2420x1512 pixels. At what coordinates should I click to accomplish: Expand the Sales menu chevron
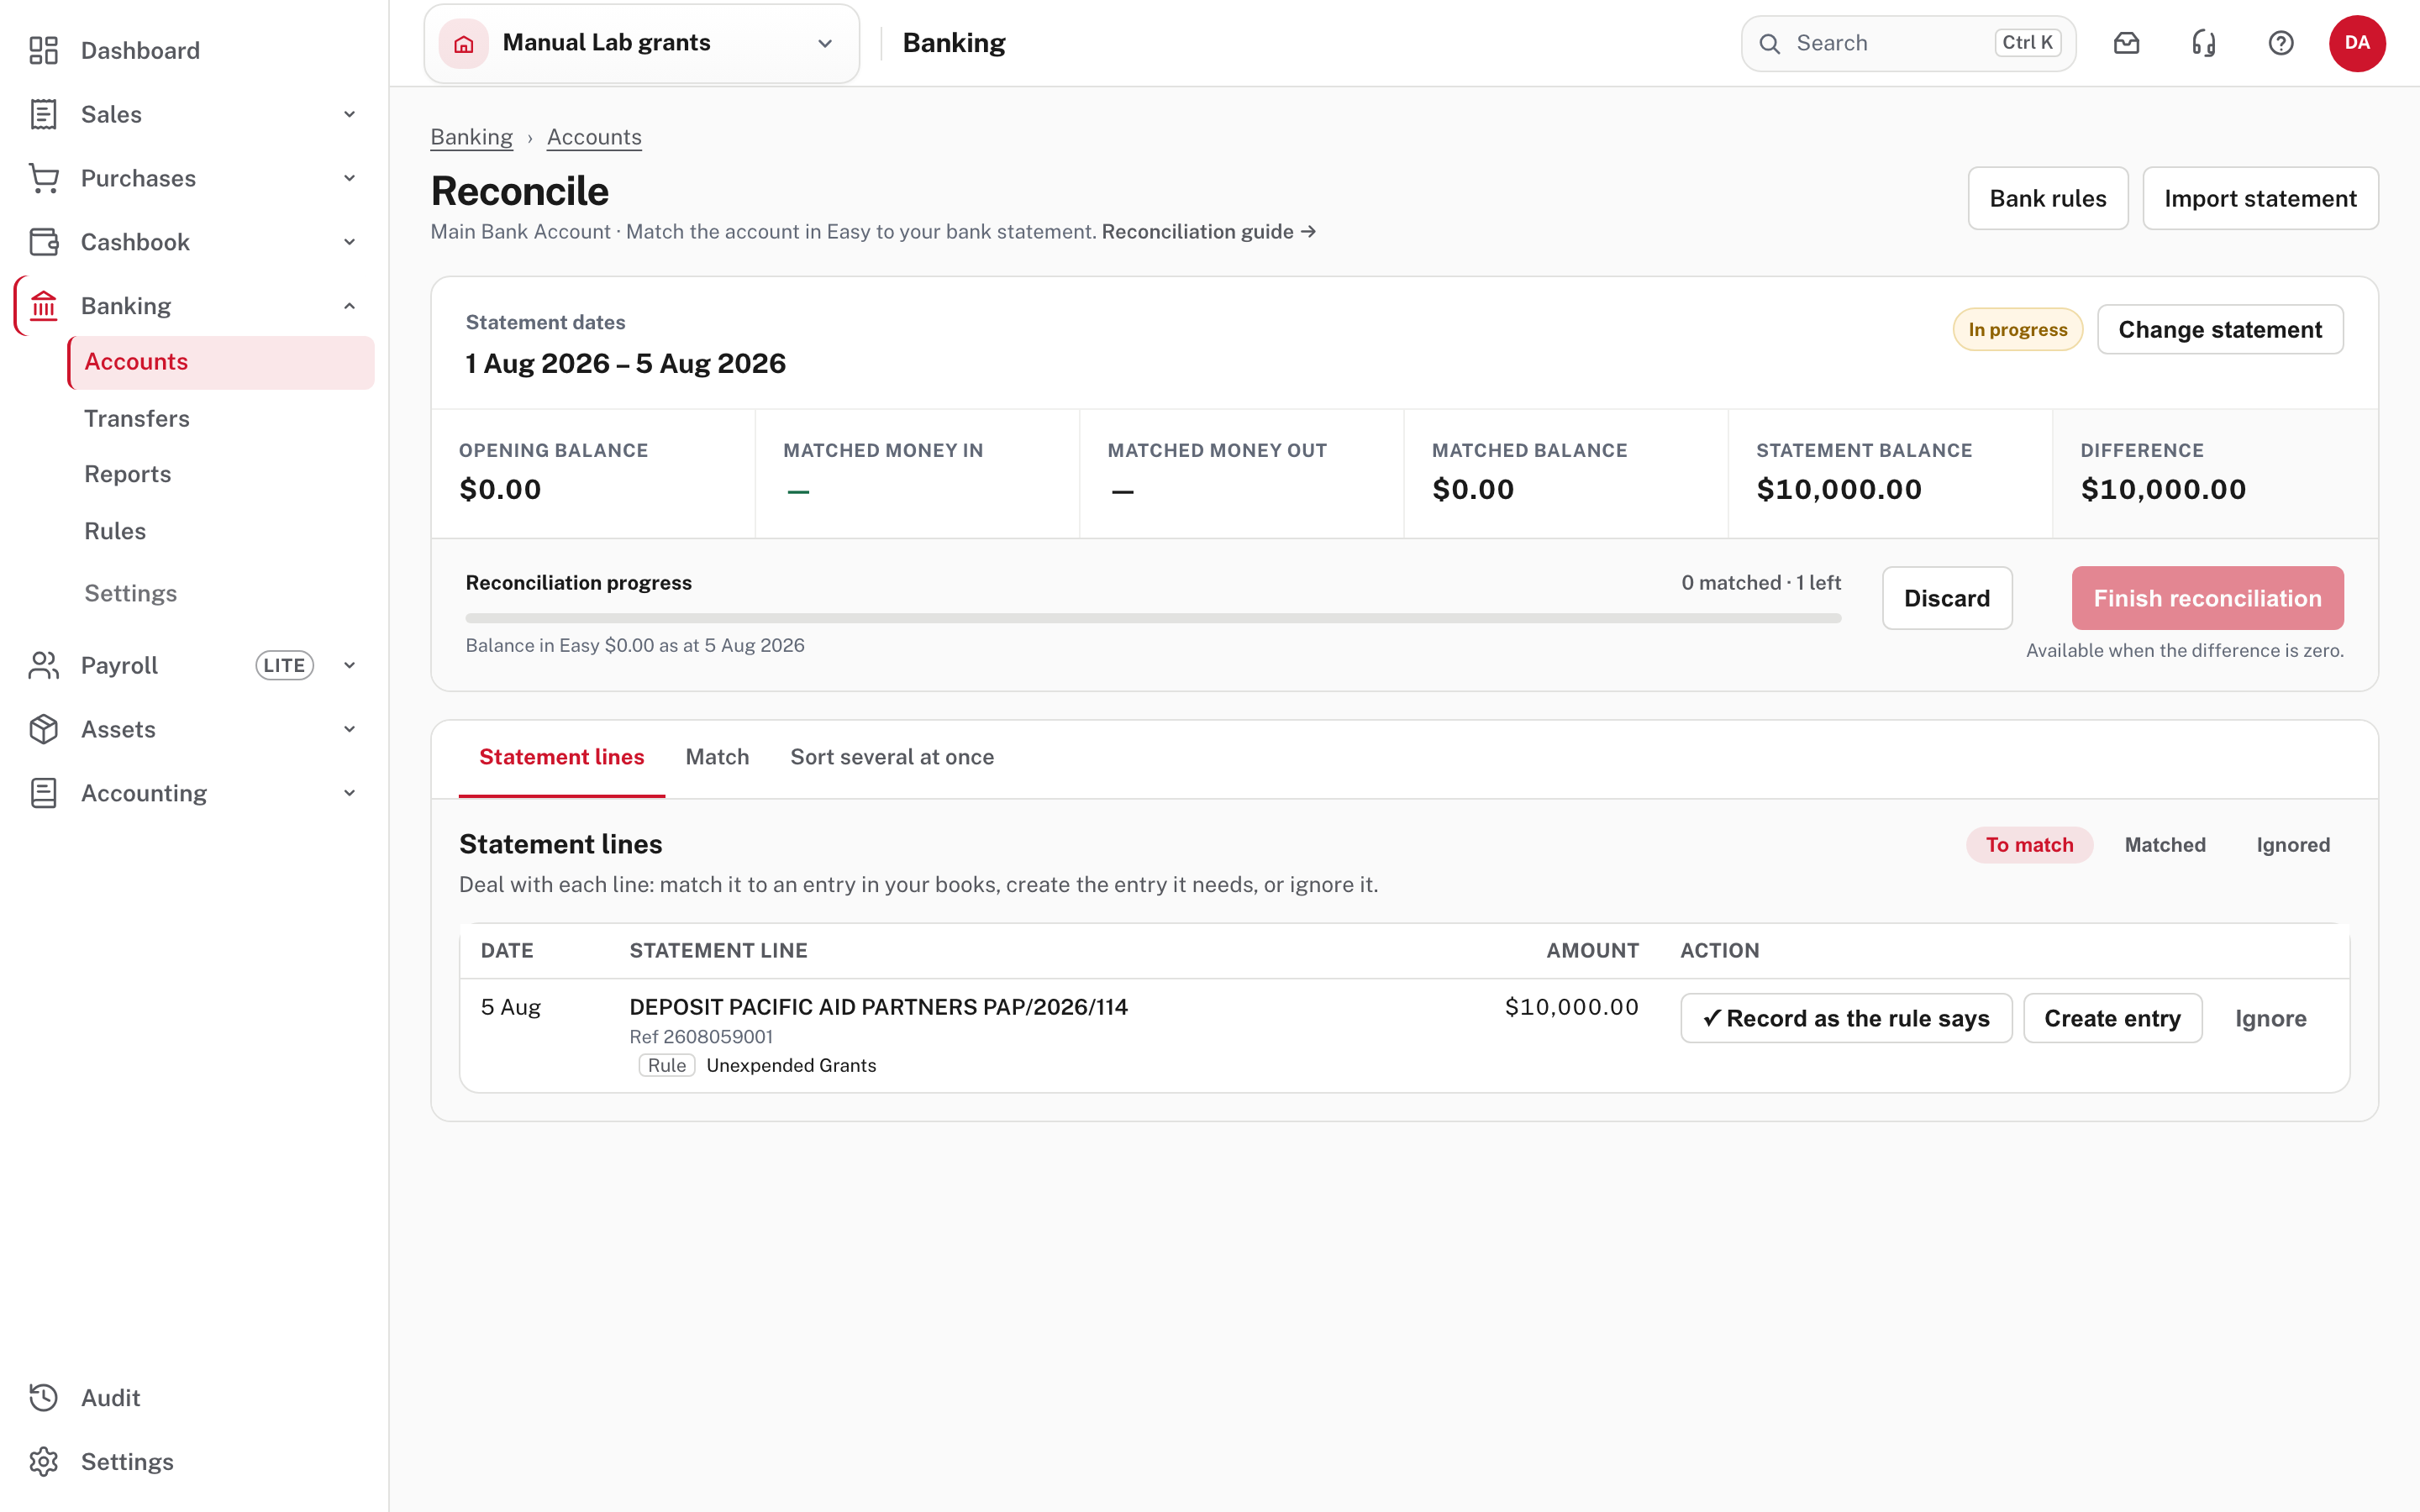350,114
